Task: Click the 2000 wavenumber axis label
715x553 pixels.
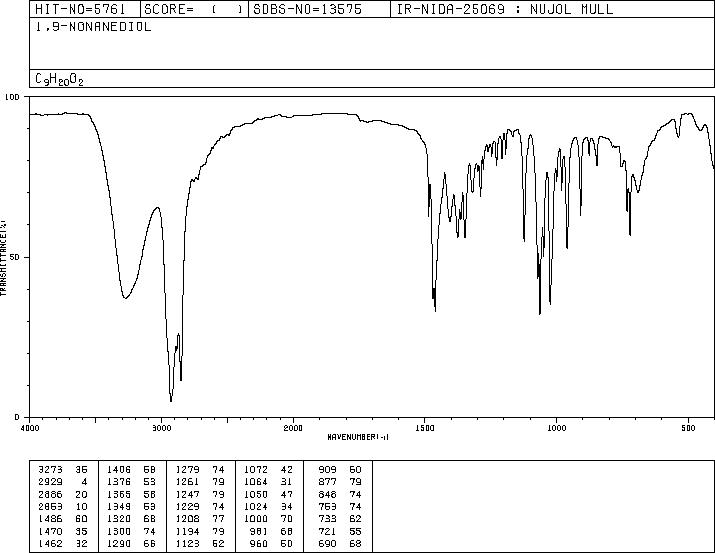Action: (x=293, y=428)
